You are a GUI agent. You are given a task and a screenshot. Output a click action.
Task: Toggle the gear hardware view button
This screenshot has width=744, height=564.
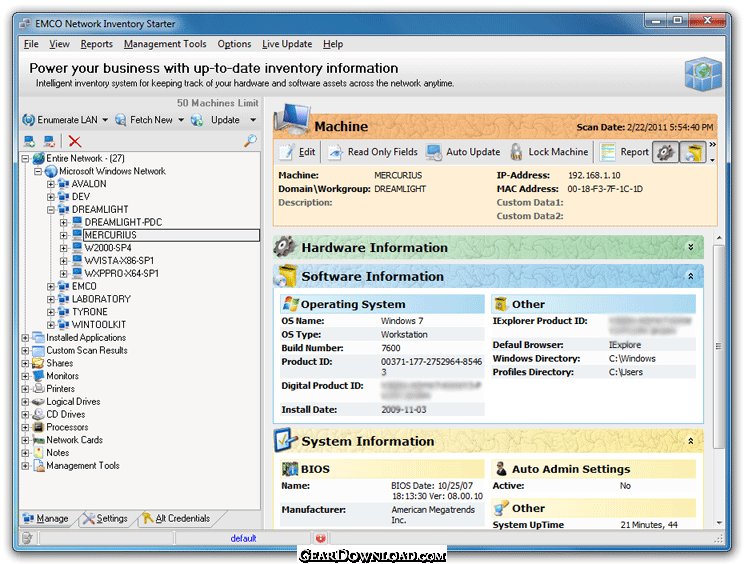(x=665, y=152)
